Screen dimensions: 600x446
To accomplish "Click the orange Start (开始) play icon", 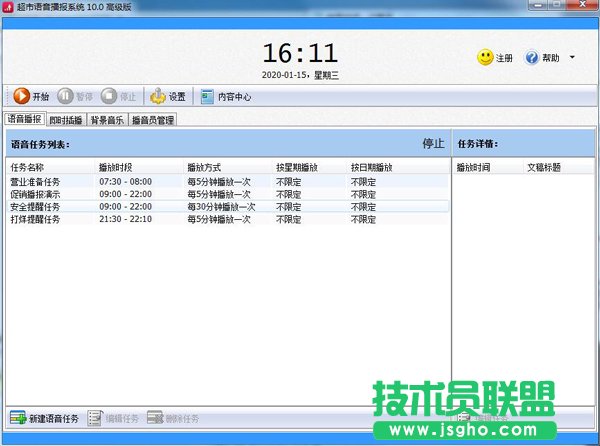I will point(21,96).
